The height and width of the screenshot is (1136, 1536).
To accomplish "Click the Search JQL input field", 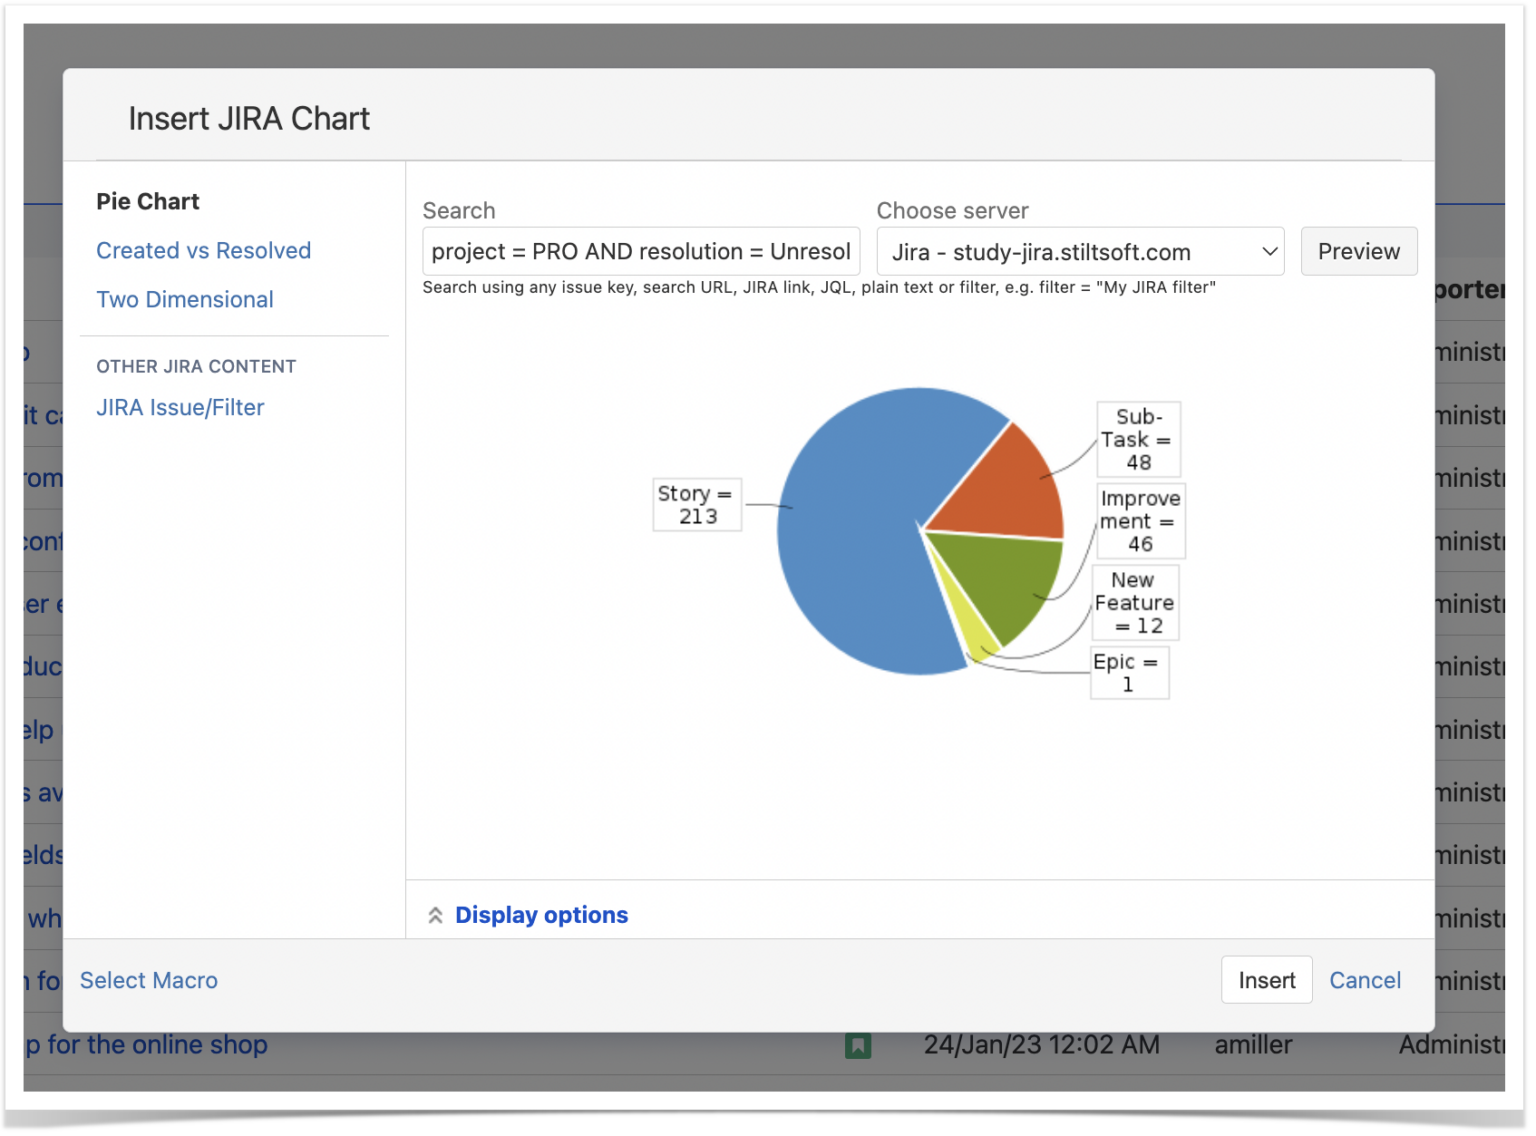I will pos(641,252).
